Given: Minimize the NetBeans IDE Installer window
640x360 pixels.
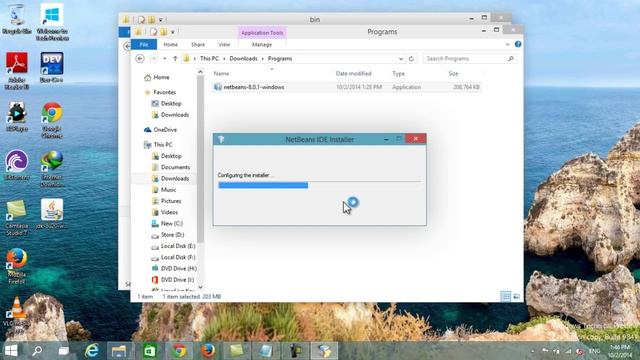Looking at the screenshot, I should 386,139.
